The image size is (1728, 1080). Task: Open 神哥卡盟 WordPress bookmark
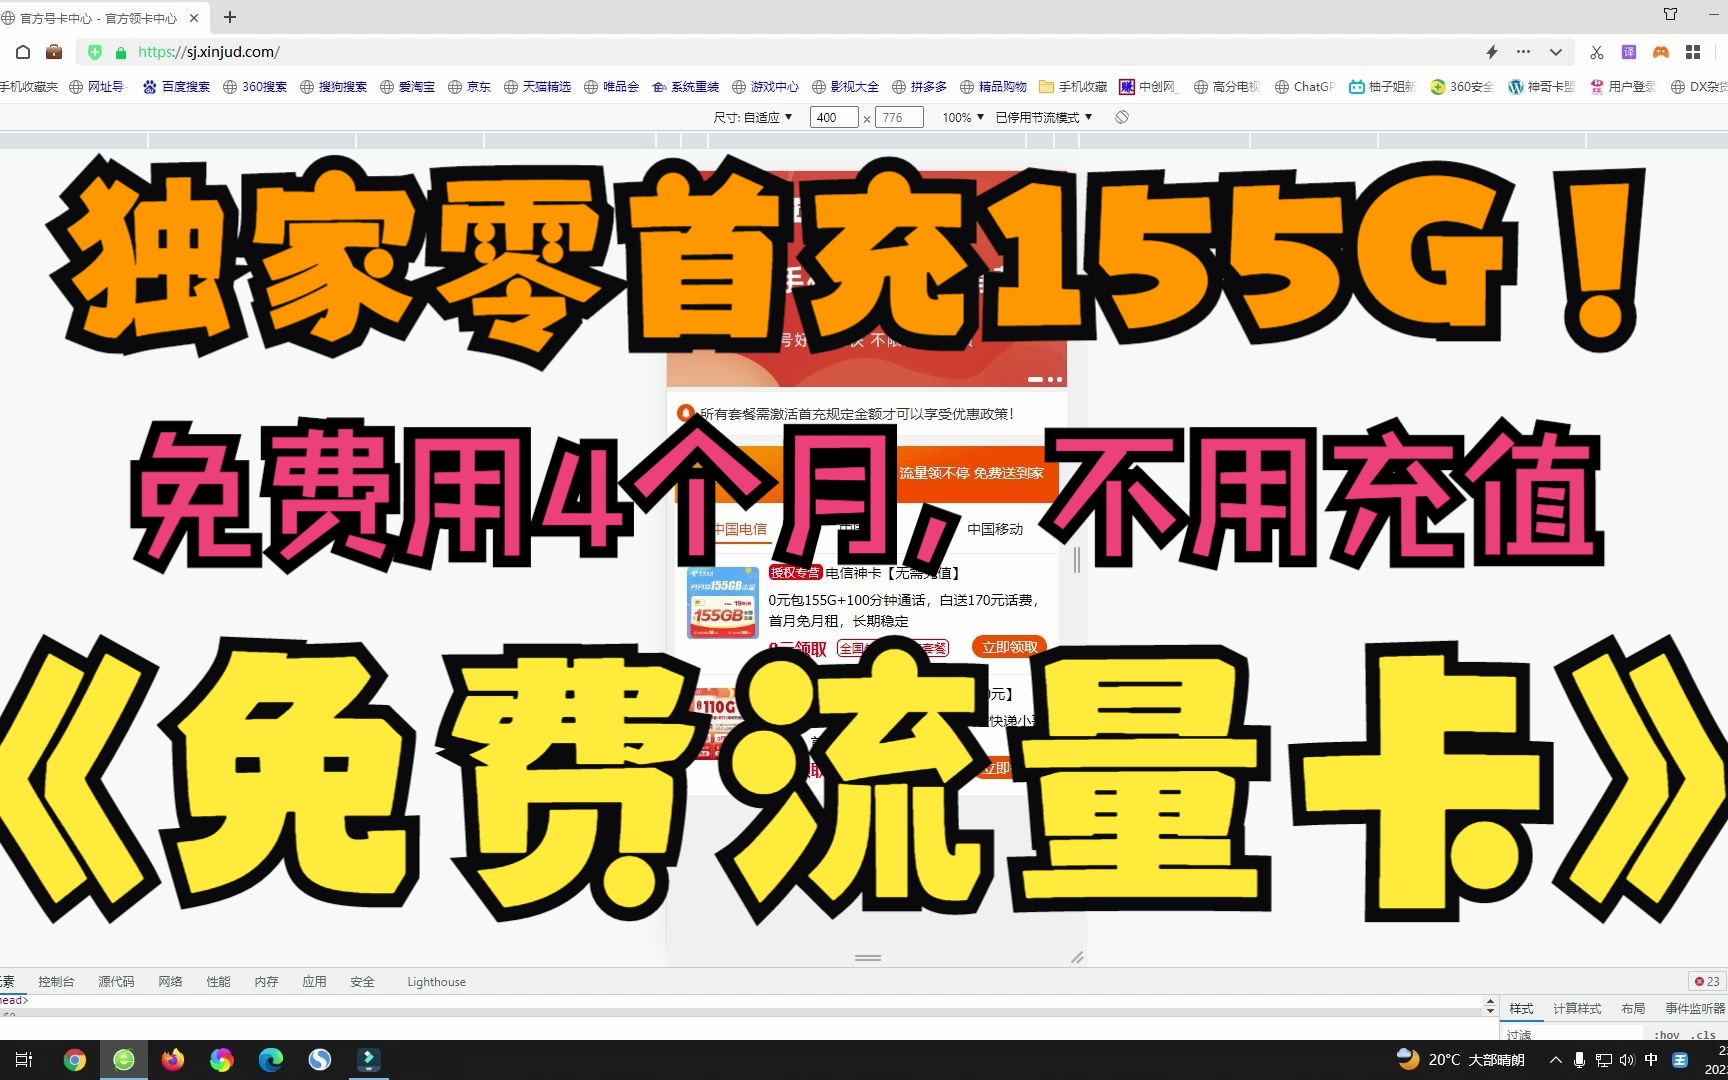tap(1542, 87)
